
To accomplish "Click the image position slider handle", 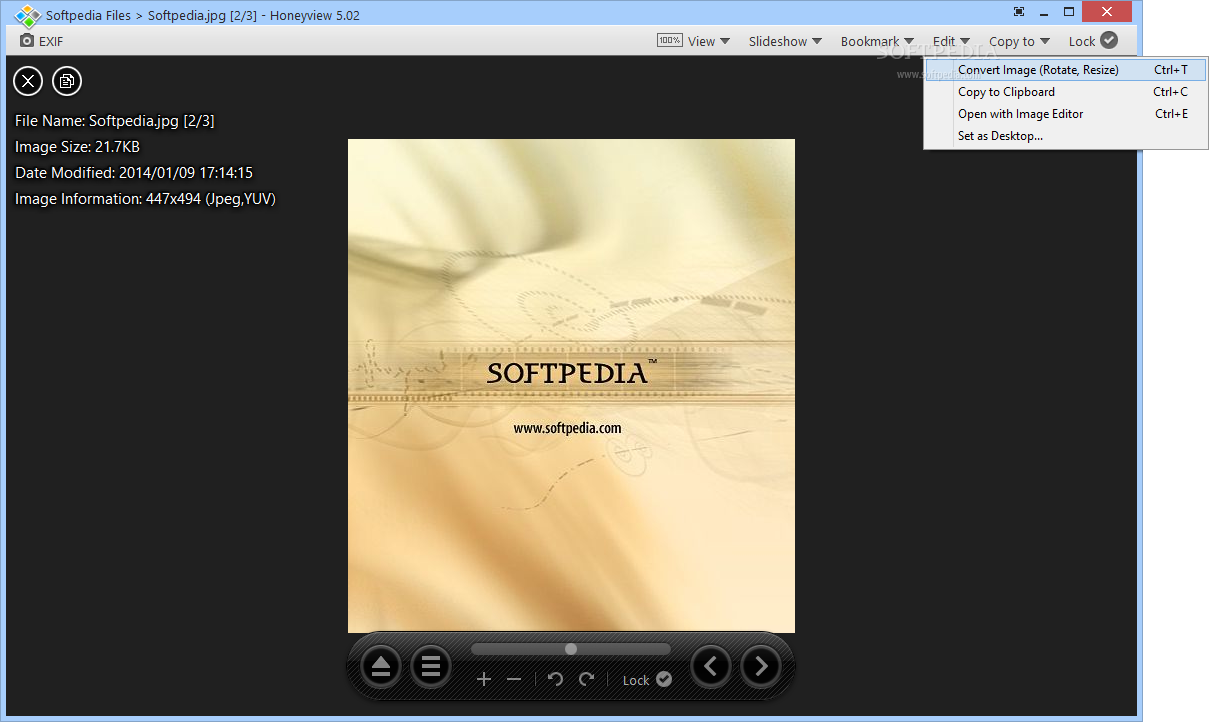I will pyautogui.click(x=571, y=649).
